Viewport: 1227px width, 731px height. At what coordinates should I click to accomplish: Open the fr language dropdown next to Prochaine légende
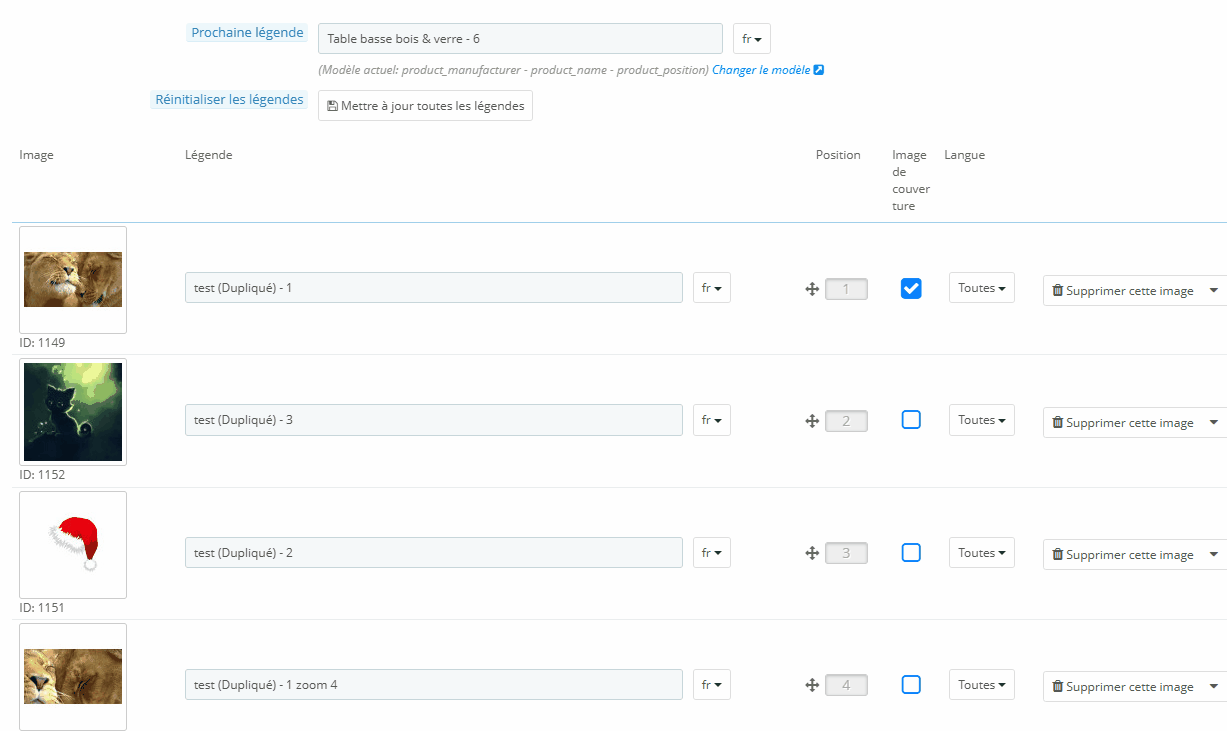click(751, 39)
